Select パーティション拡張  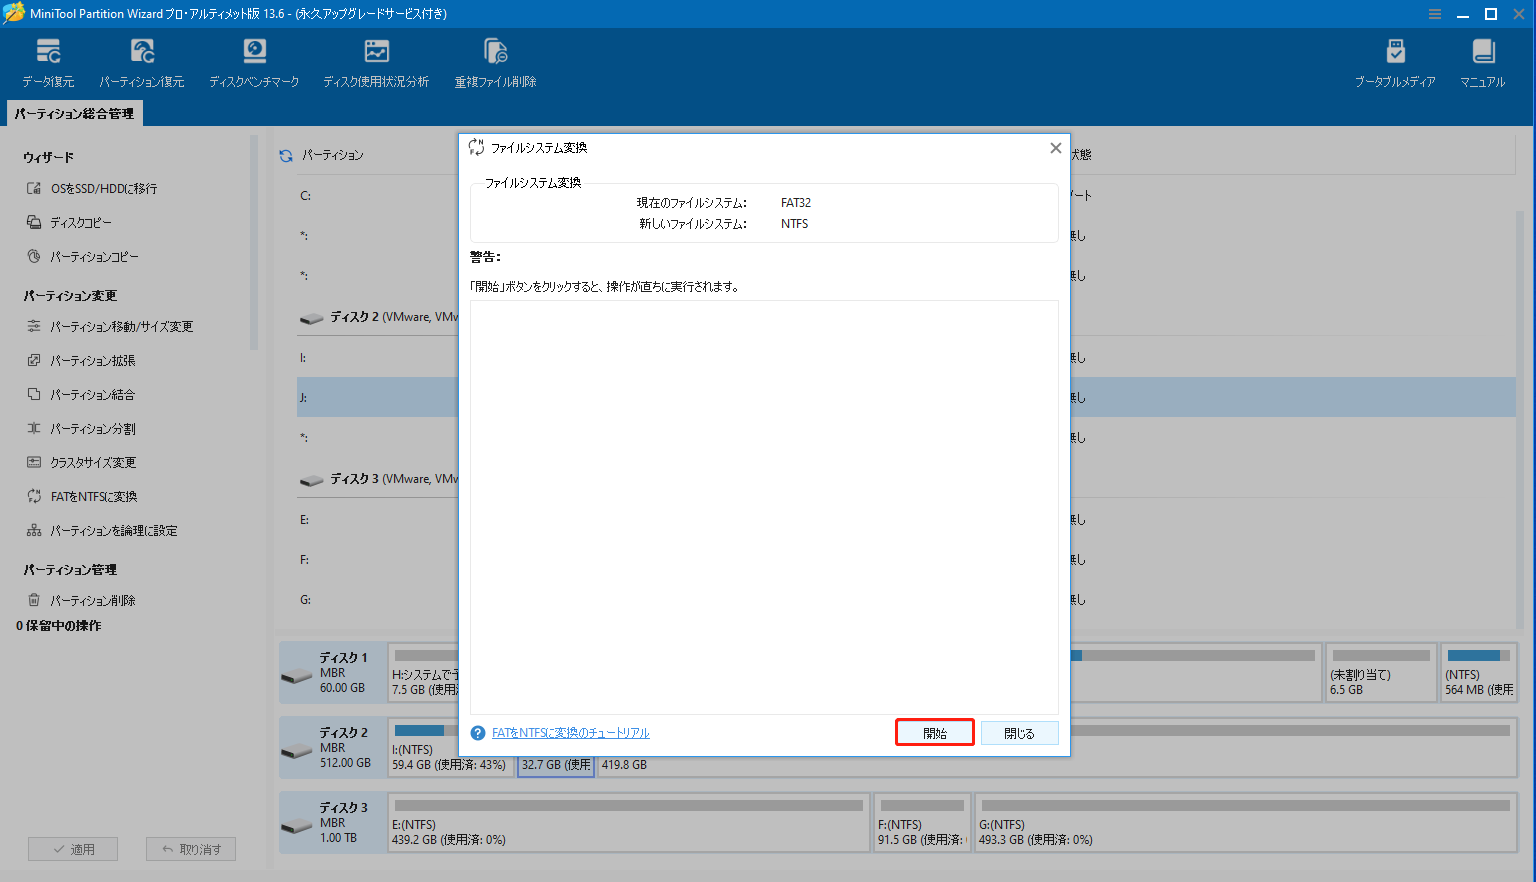pos(92,360)
